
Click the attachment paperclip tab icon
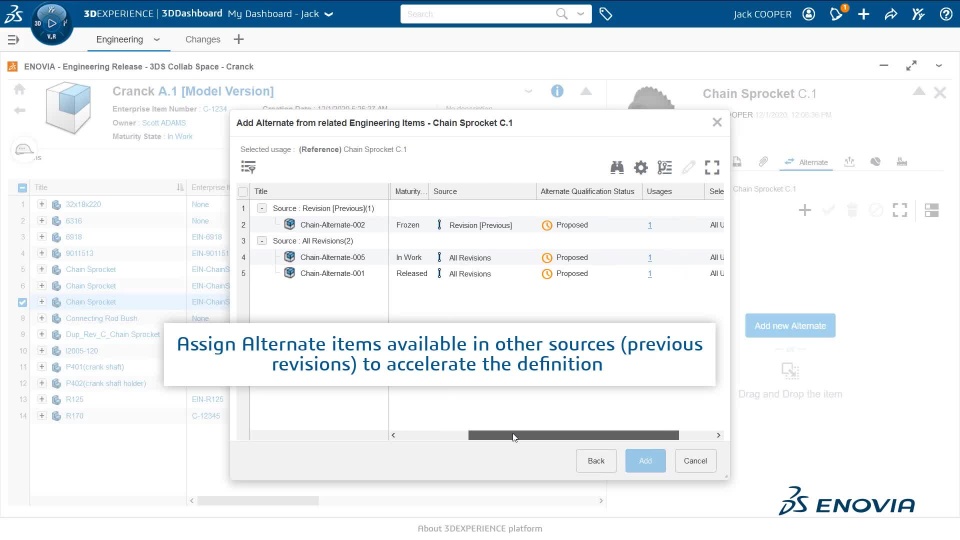[x=763, y=162]
